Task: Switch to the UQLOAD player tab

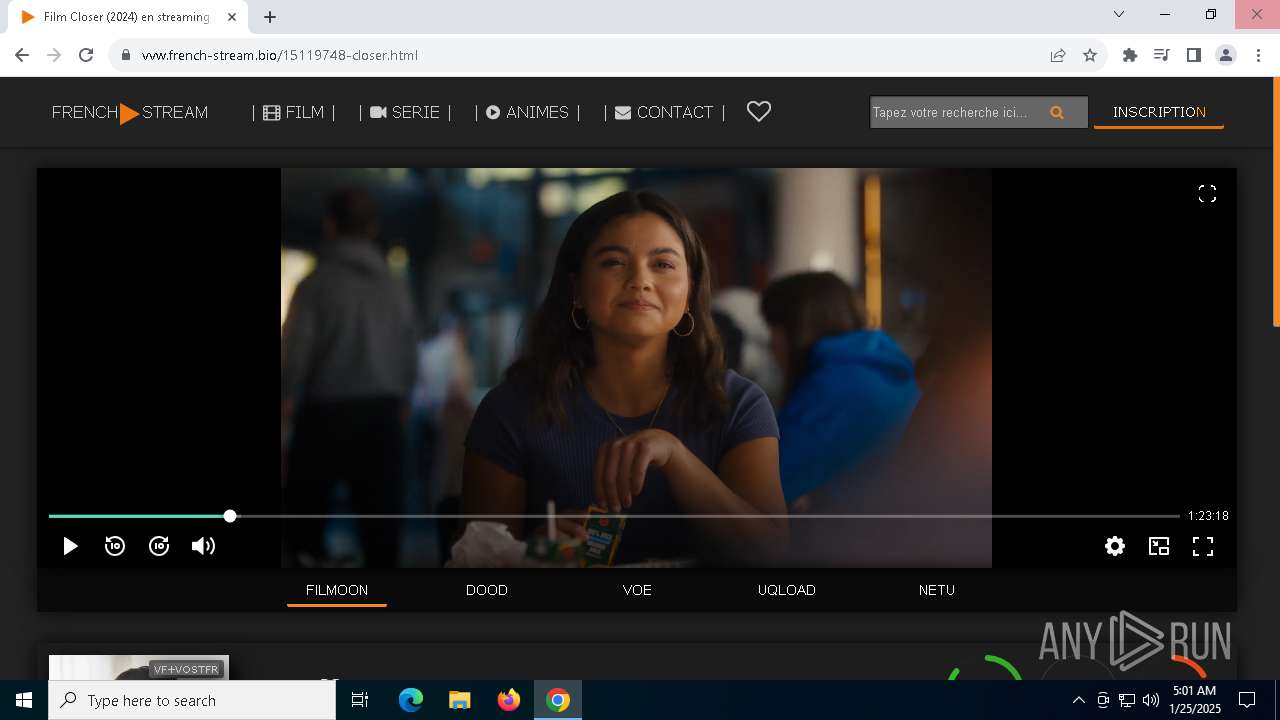Action: click(x=787, y=590)
